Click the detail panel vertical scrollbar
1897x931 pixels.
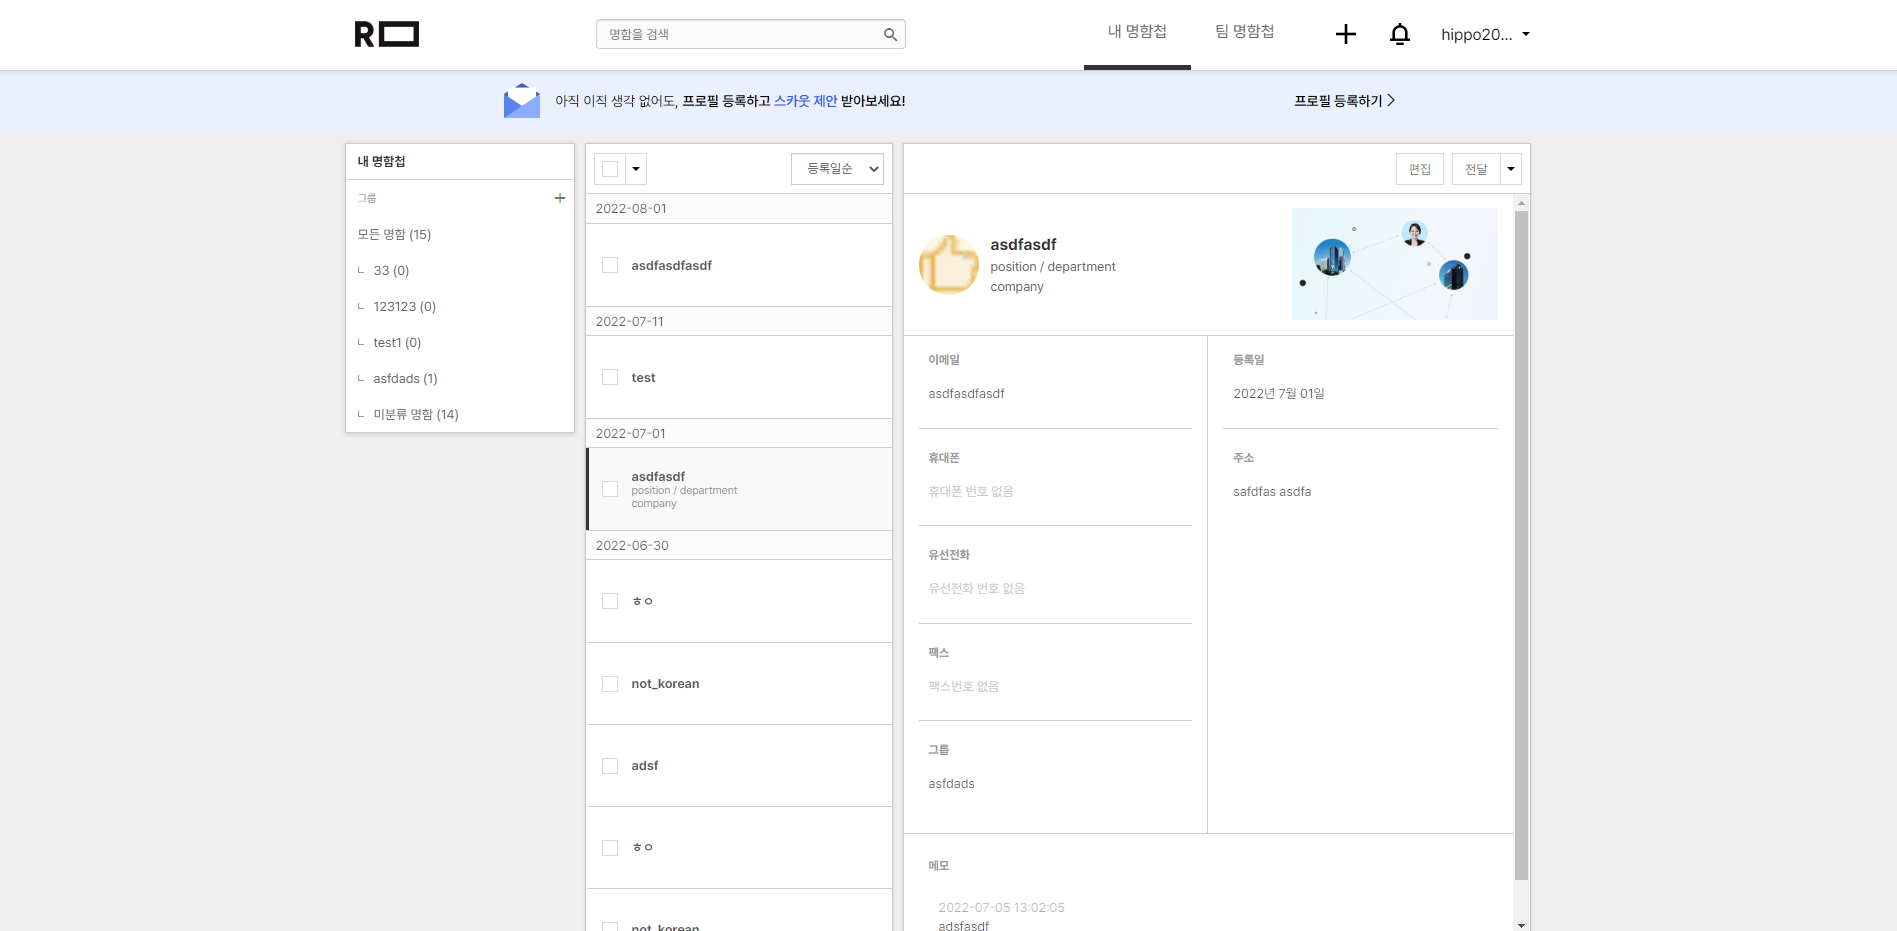click(x=1522, y=545)
